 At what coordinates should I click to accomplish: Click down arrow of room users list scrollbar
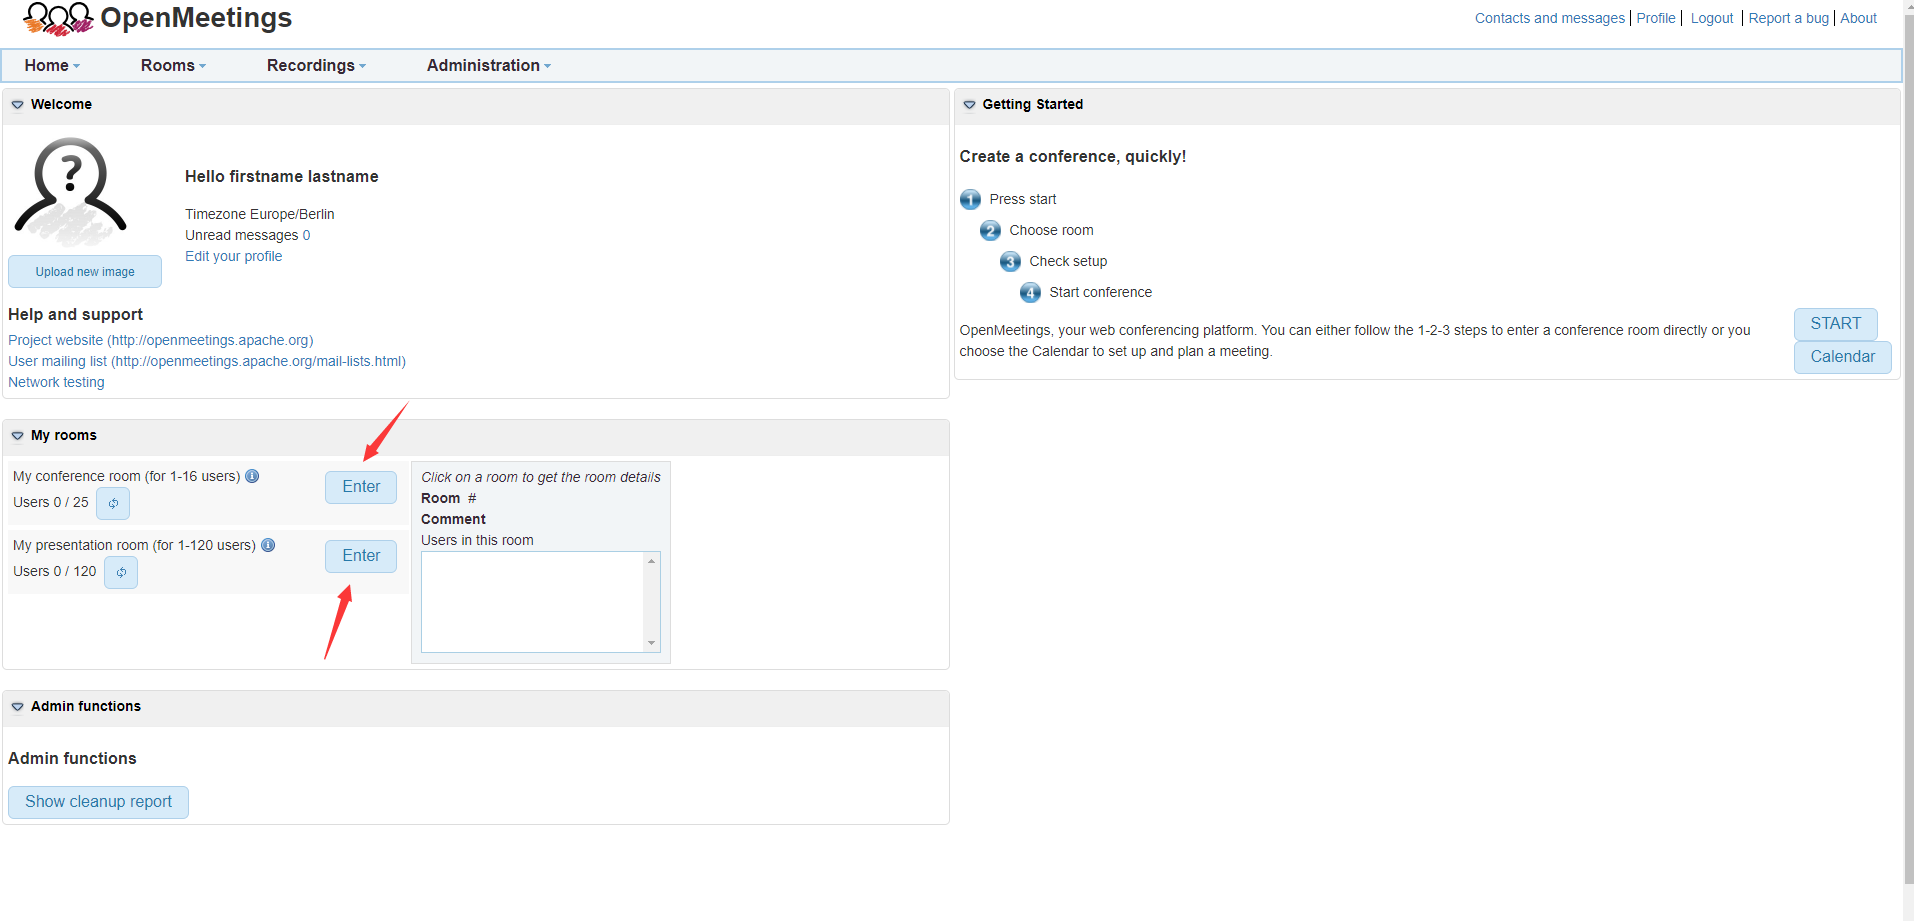point(652,643)
